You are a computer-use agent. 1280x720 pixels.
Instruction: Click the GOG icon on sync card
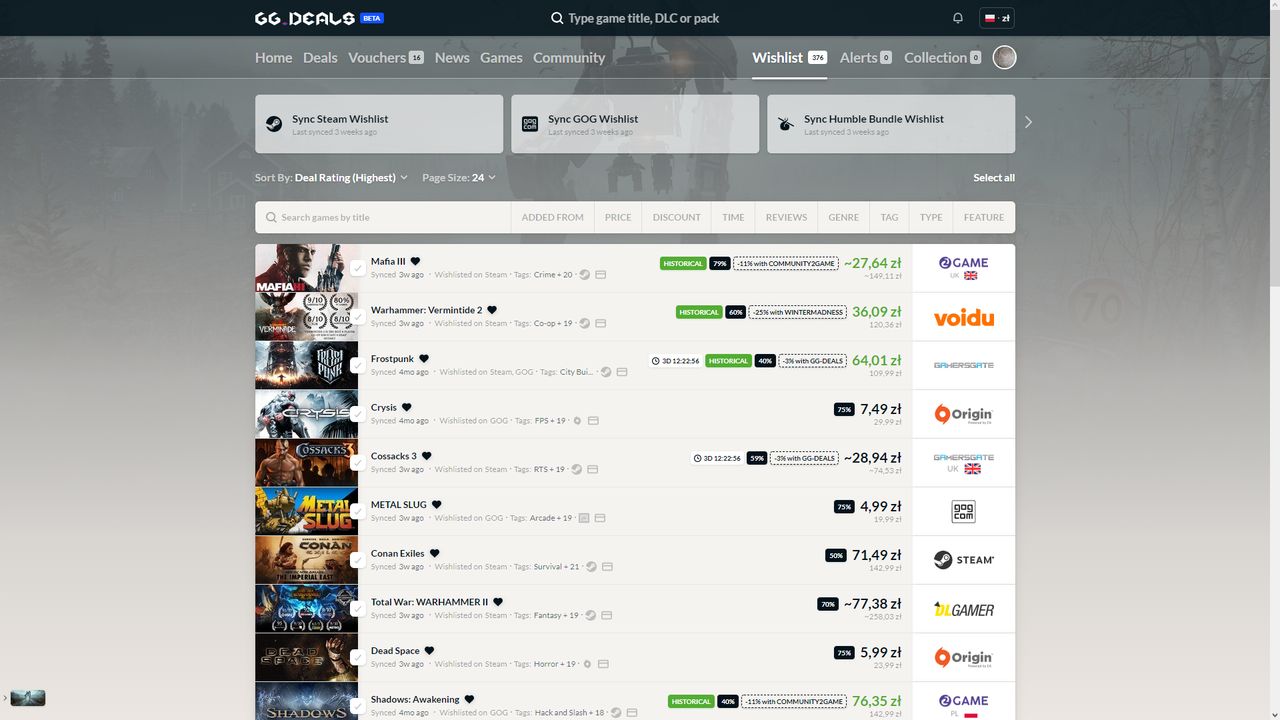click(530, 124)
